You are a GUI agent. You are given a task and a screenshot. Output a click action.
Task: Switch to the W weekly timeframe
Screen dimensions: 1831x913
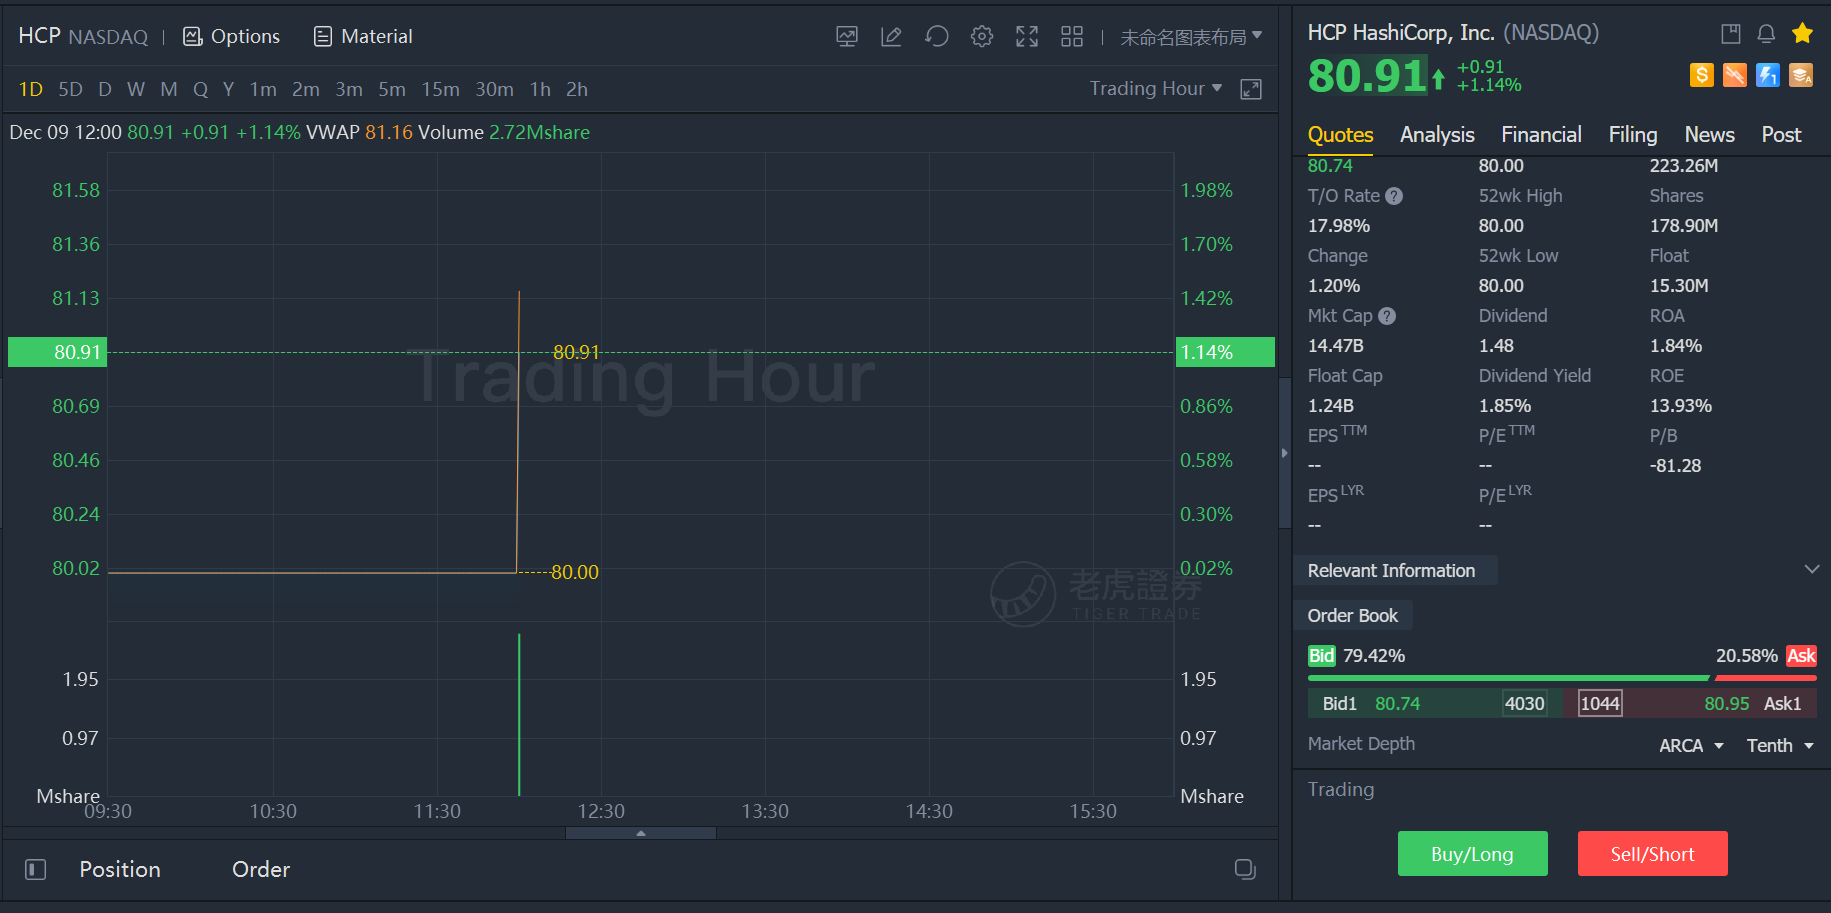pyautogui.click(x=136, y=89)
